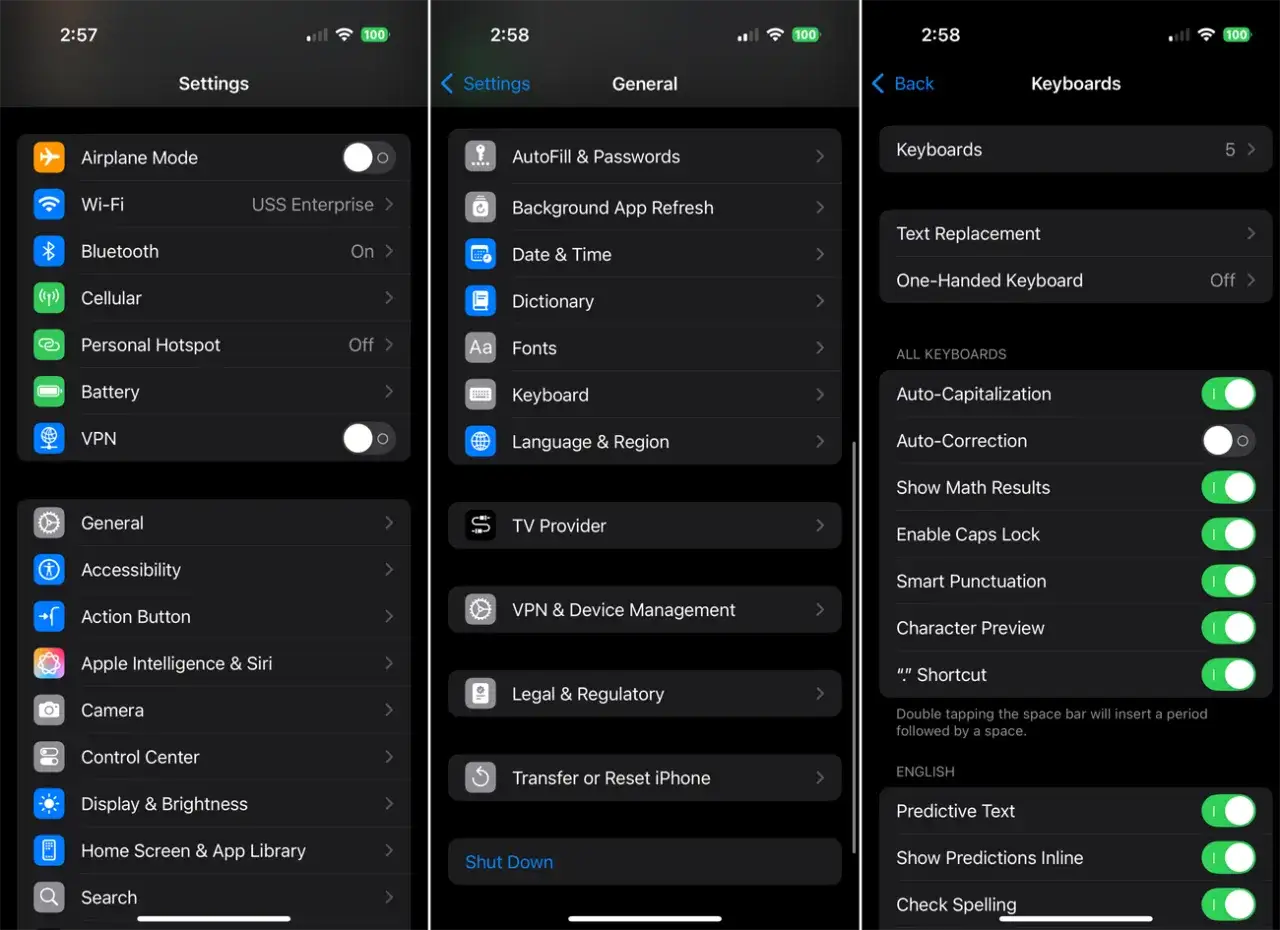Viewport: 1280px width, 930px height.
Task: Tap the Display & Brightness sun icon
Action: [49, 804]
